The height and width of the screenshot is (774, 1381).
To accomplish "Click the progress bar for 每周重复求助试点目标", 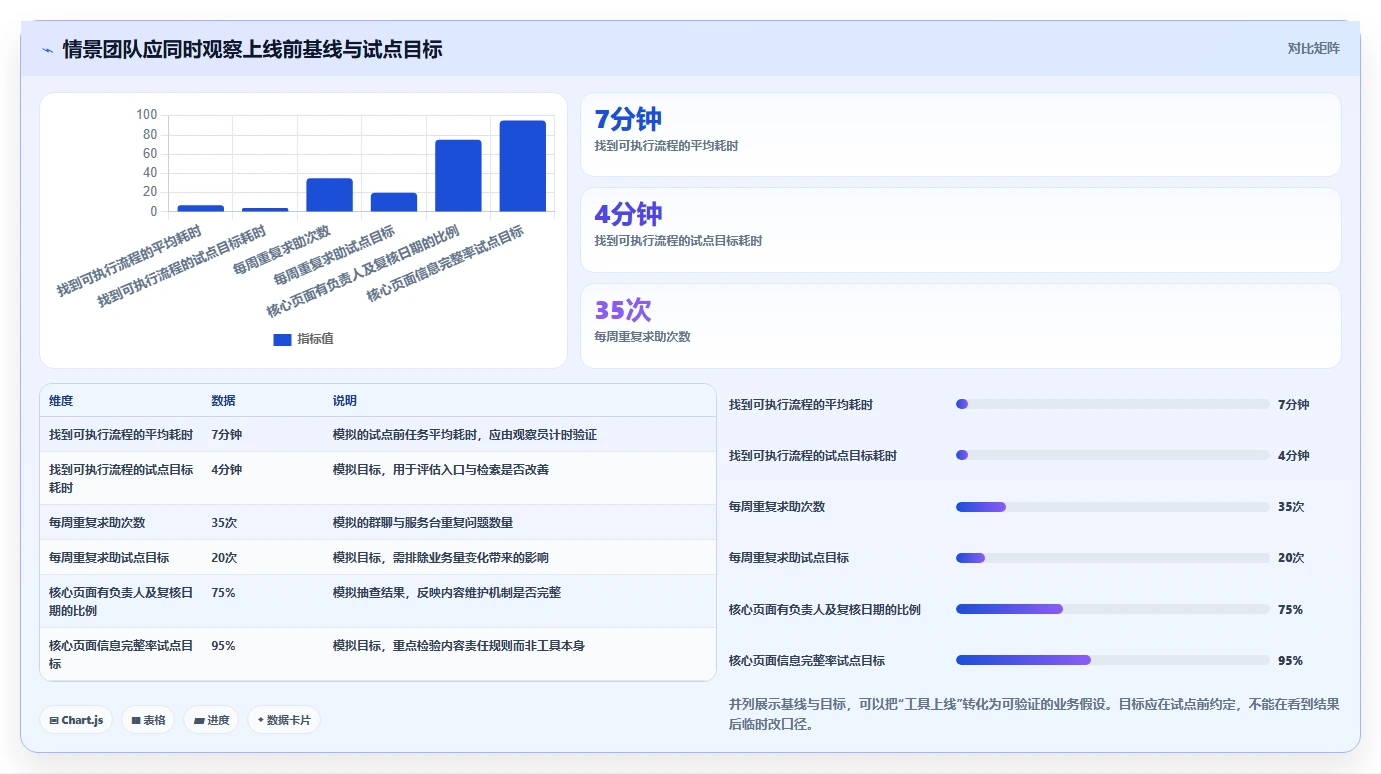I will point(1112,558).
